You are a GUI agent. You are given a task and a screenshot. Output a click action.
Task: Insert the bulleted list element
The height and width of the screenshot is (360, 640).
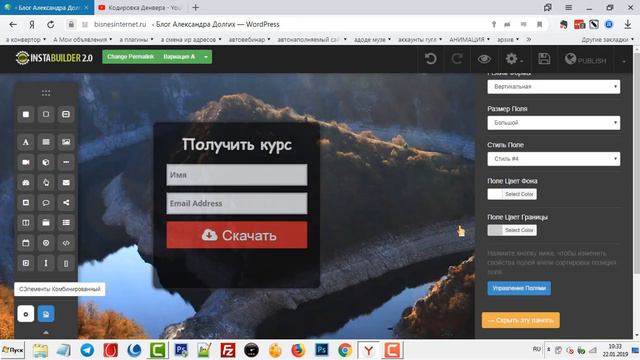tap(66, 223)
